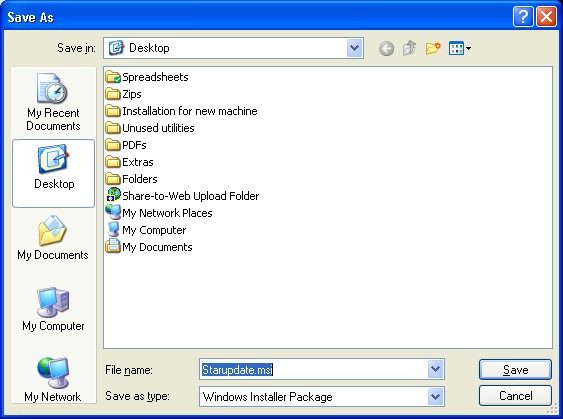Expand the File name dropdown arrow

coord(436,369)
